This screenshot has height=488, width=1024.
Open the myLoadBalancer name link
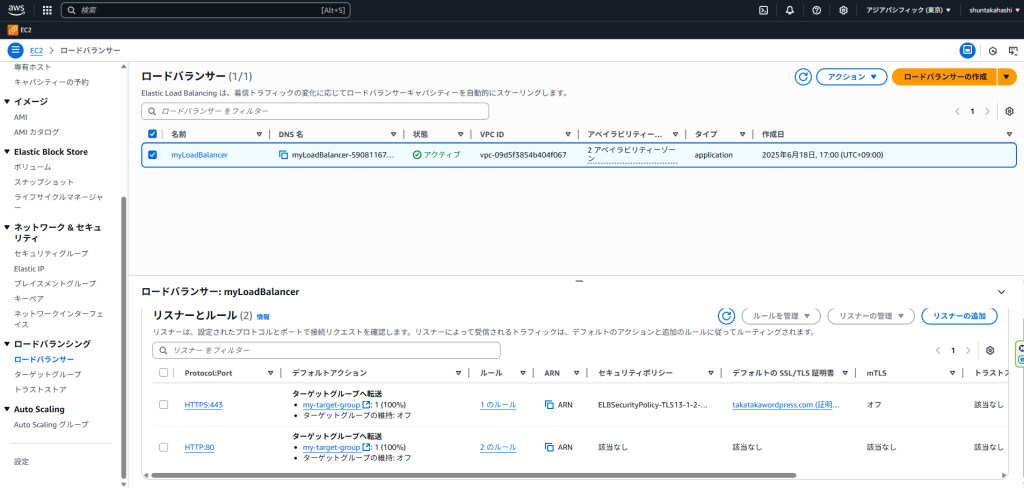(x=199, y=155)
